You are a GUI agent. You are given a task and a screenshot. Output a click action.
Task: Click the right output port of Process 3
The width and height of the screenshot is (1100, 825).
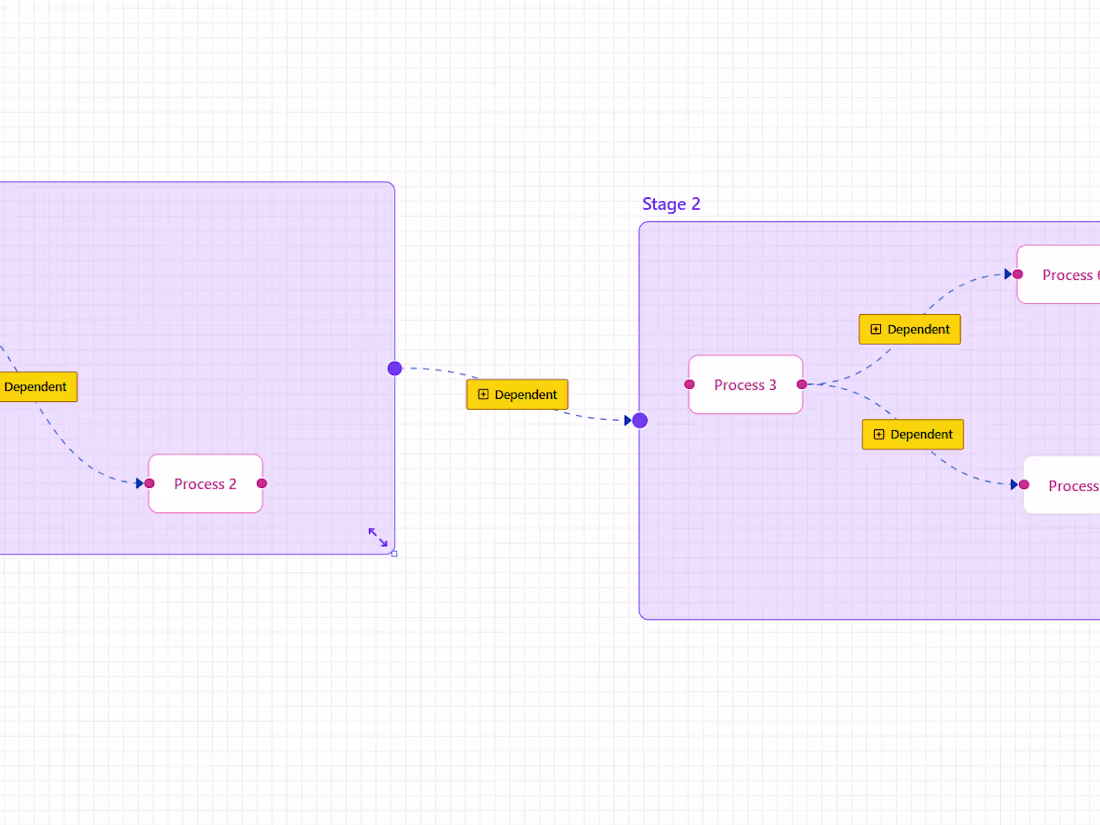[x=802, y=383]
